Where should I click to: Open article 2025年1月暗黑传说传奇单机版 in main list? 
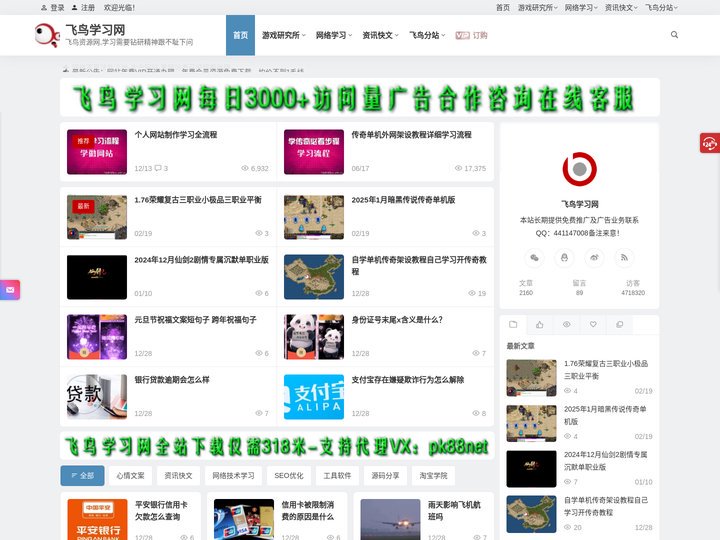pyautogui.click(x=403, y=200)
